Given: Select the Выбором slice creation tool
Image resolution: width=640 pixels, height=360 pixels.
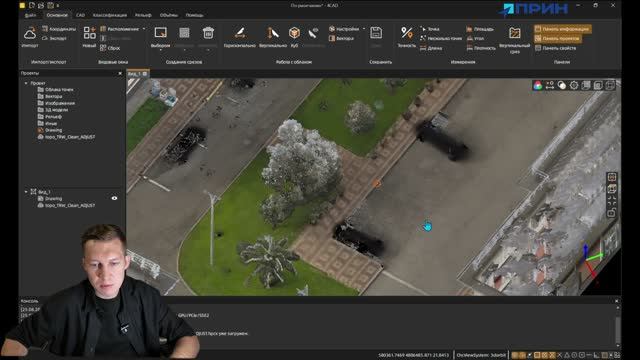Looking at the screenshot, I should [160, 37].
